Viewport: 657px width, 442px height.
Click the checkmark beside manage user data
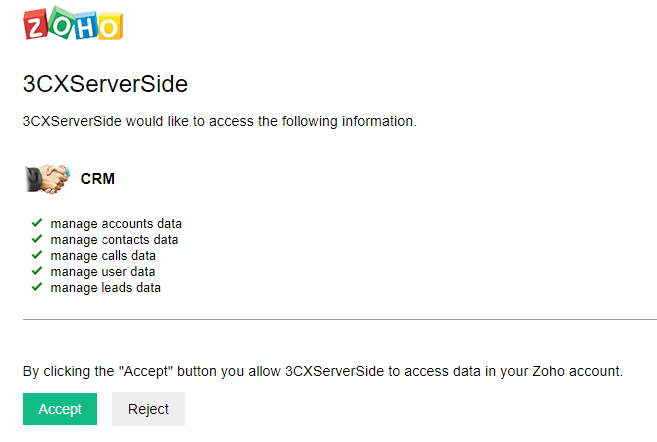37,270
